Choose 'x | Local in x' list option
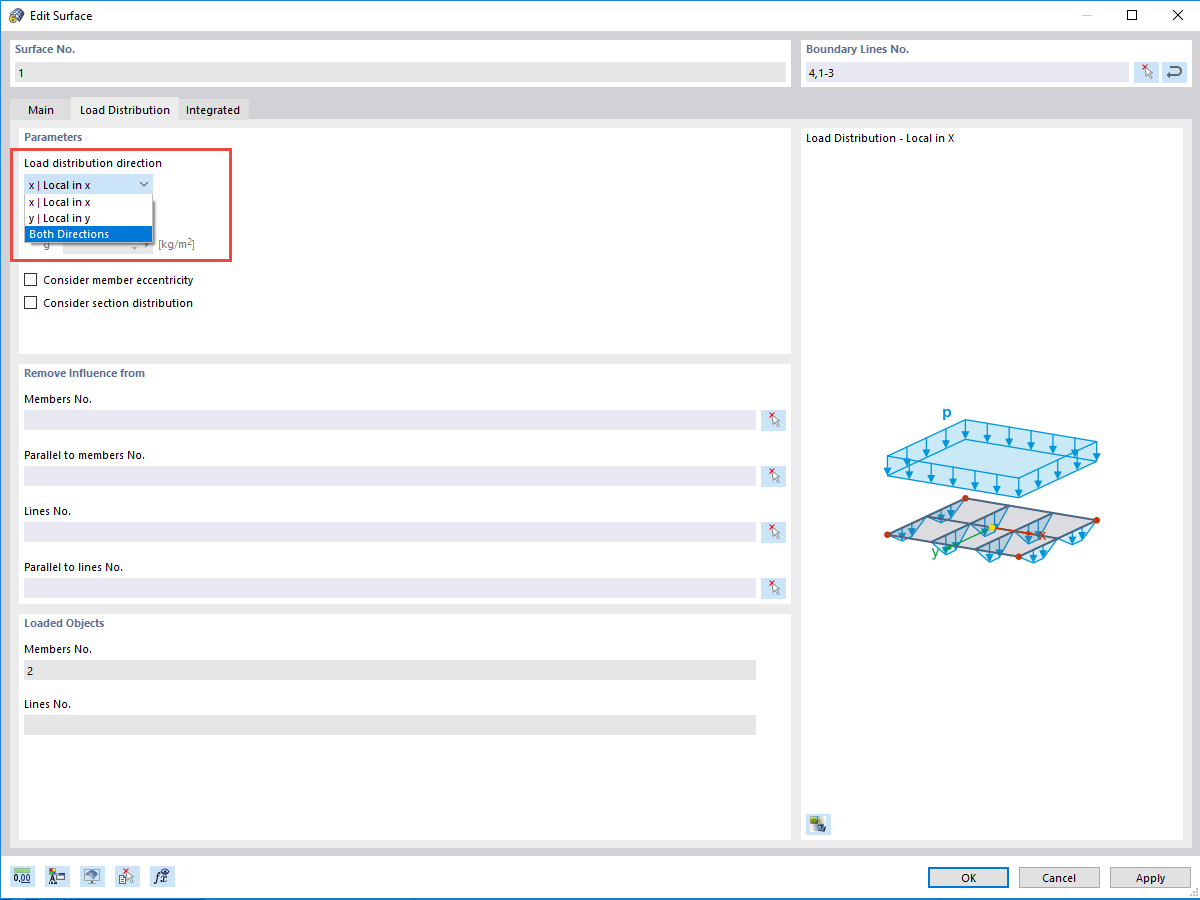This screenshot has height=900, width=1200. [x=88, y=202]
